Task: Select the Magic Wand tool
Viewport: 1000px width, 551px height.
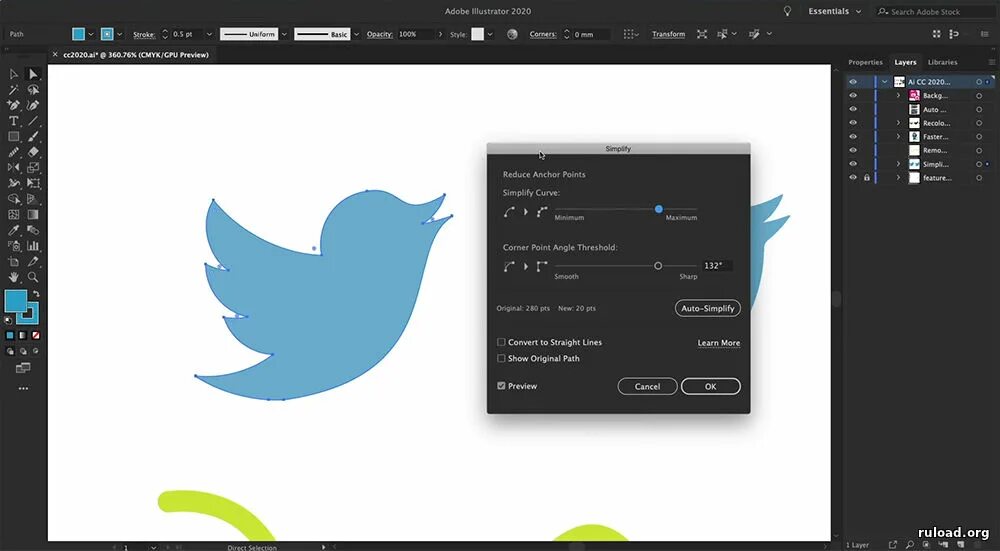Action: [x=13, y=90]
